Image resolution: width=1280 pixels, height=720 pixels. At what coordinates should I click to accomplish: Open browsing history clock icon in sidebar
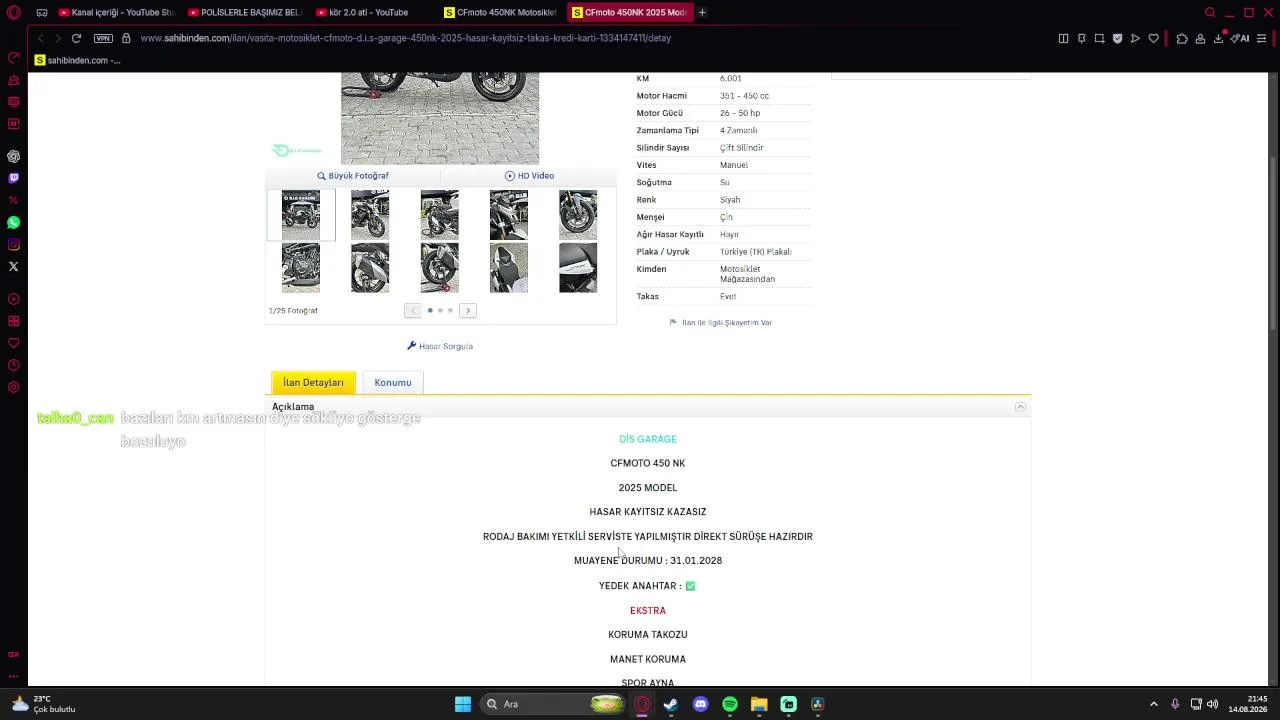click(x=13, y=365)
